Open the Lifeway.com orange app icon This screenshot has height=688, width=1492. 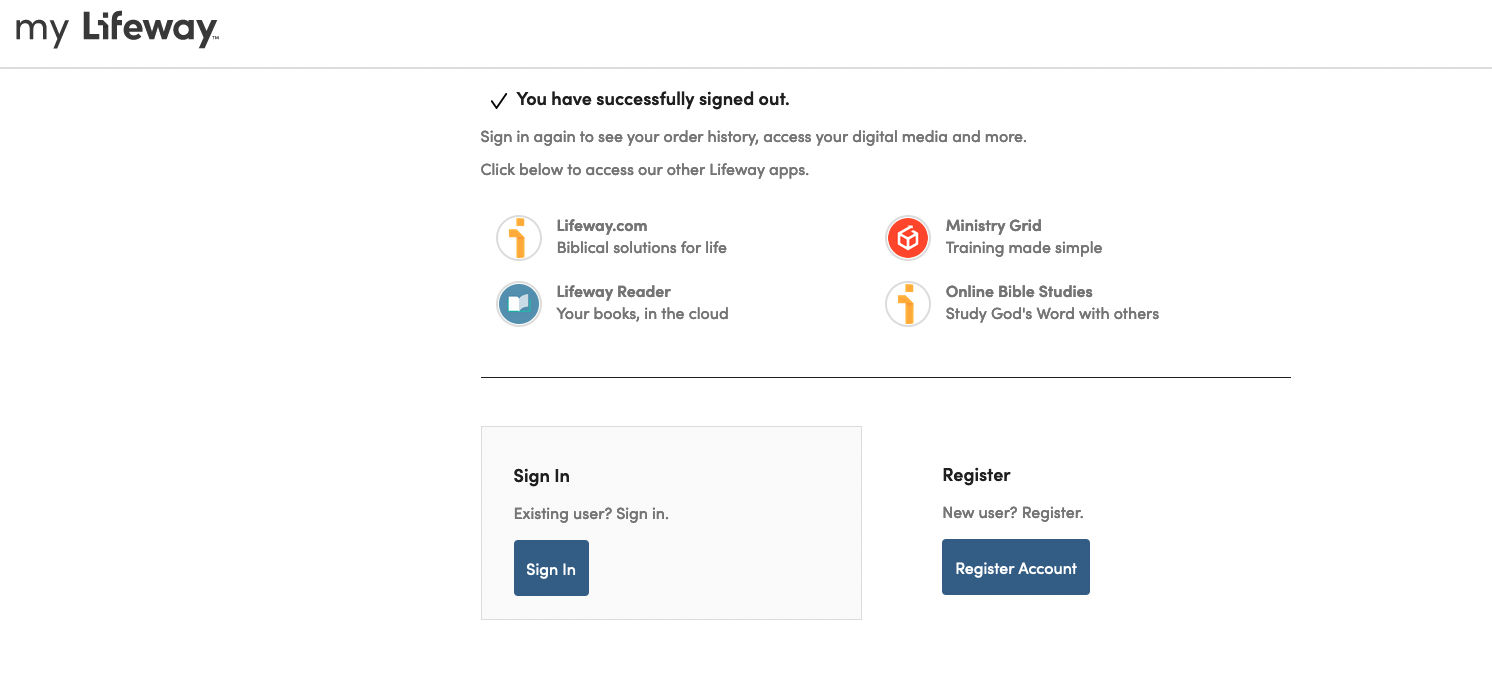(x=519, y=238)
